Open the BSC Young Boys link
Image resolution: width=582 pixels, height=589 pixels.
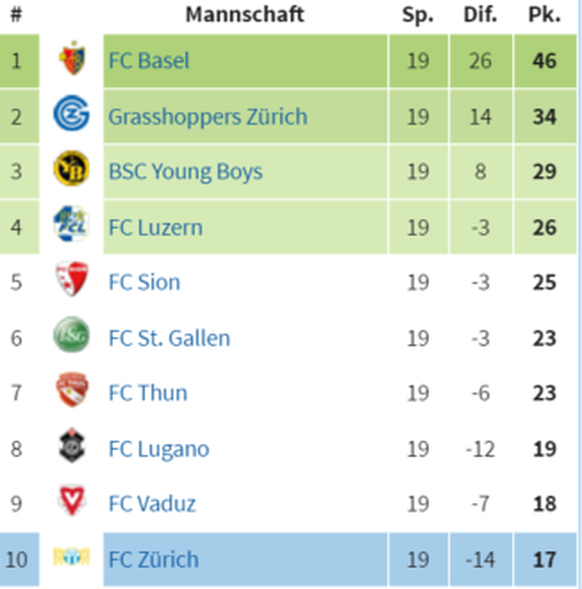[x=185, y=172]
